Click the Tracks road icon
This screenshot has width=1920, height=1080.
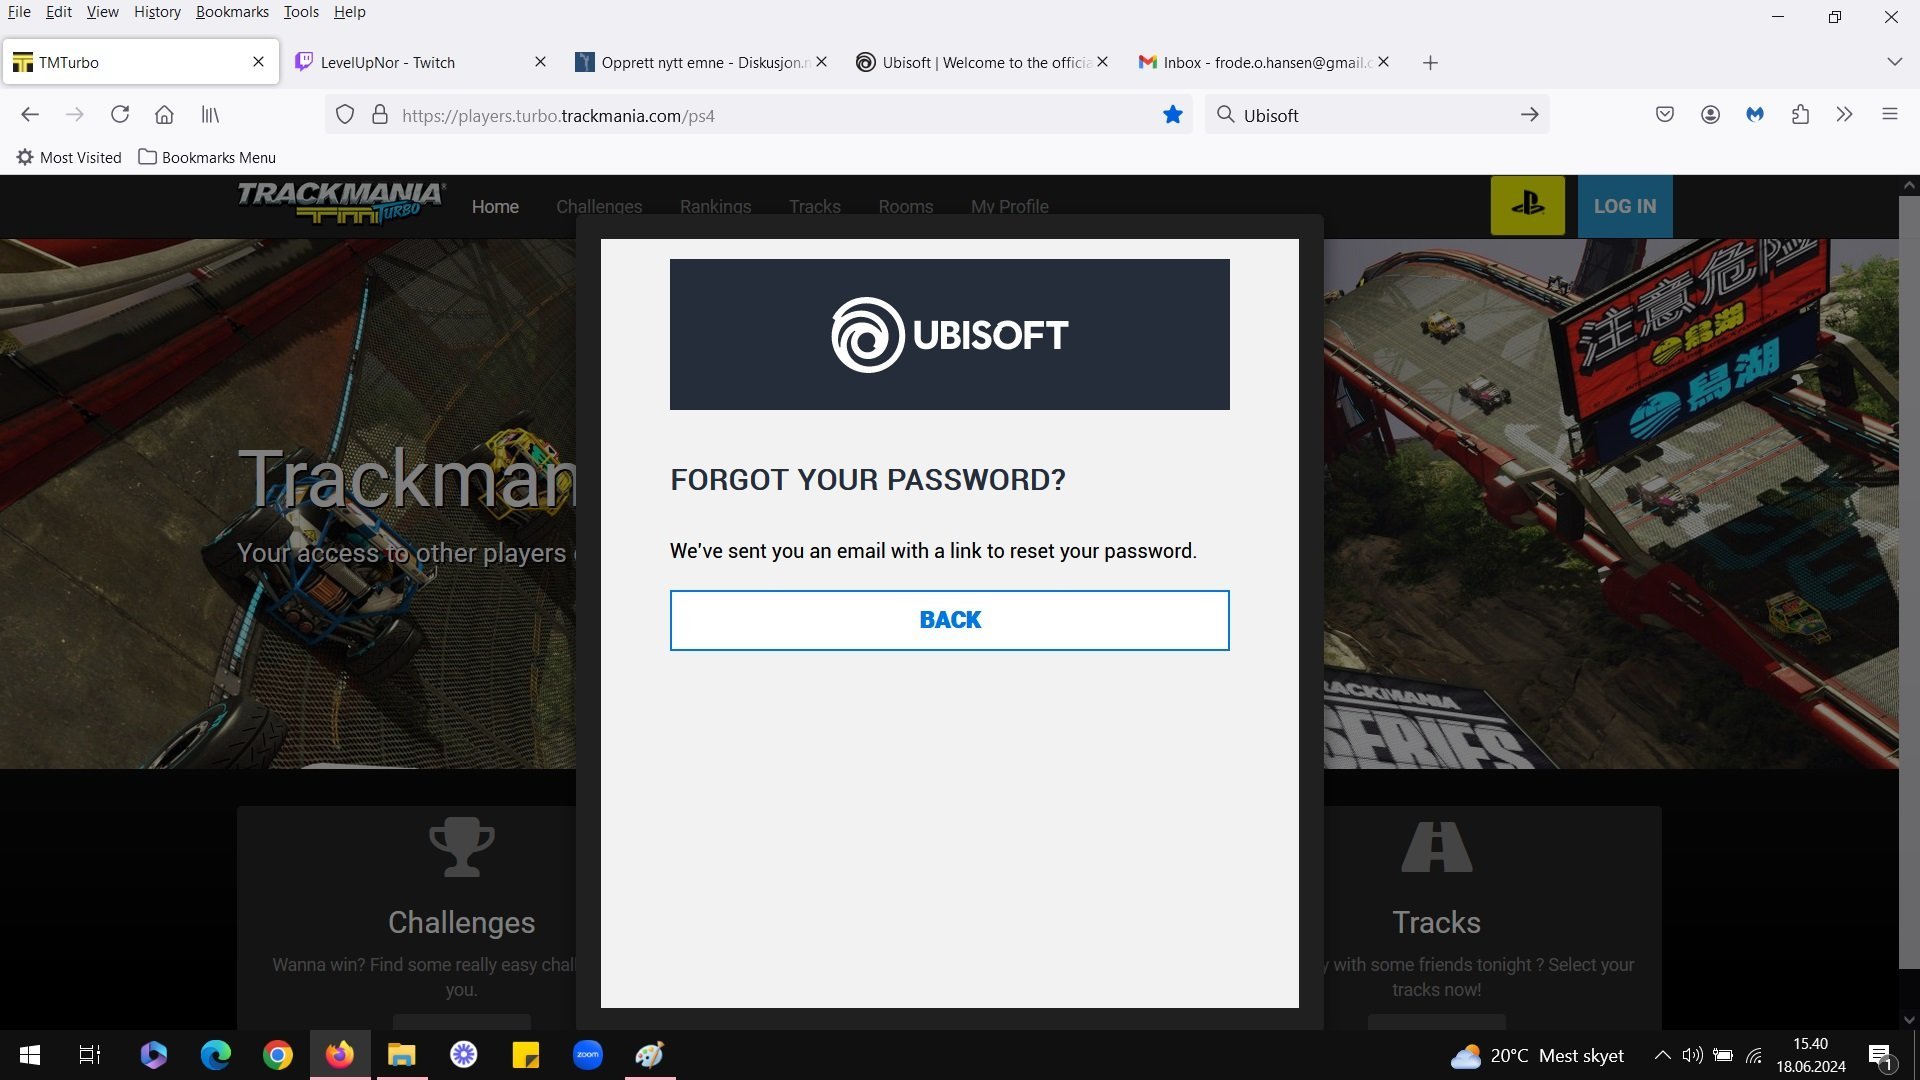click(x=1436, y=847)
